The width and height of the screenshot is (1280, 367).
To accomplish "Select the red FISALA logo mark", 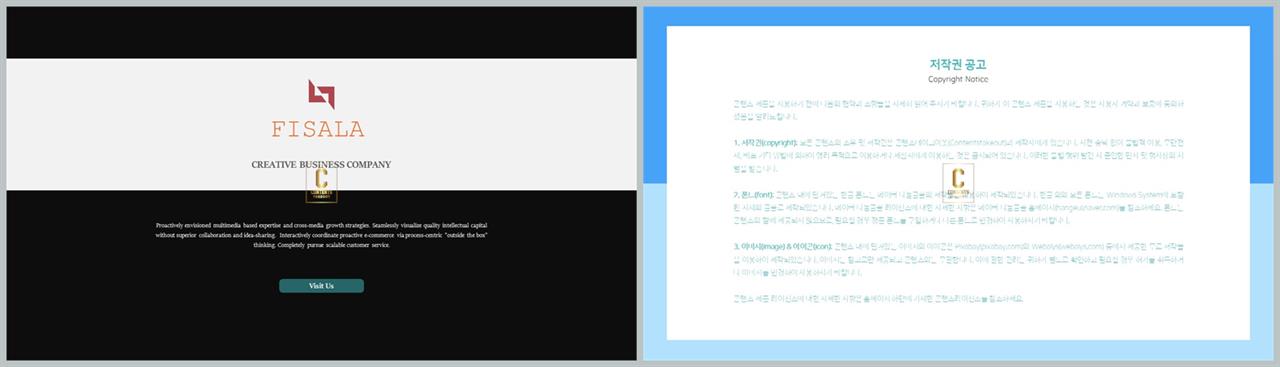I will pyautogui.click(x=321, y=95).
